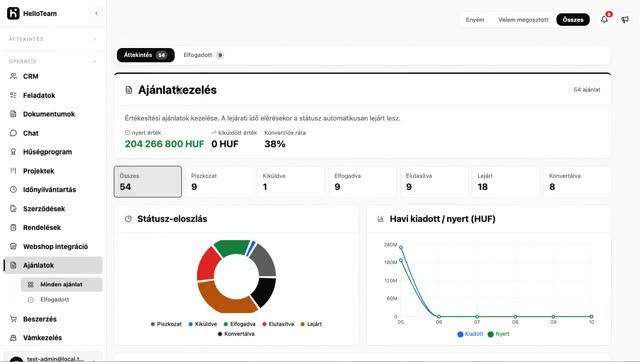Select the Konvertálva status card
Viewport: 640px width, 362px height.
coord(577,182)
